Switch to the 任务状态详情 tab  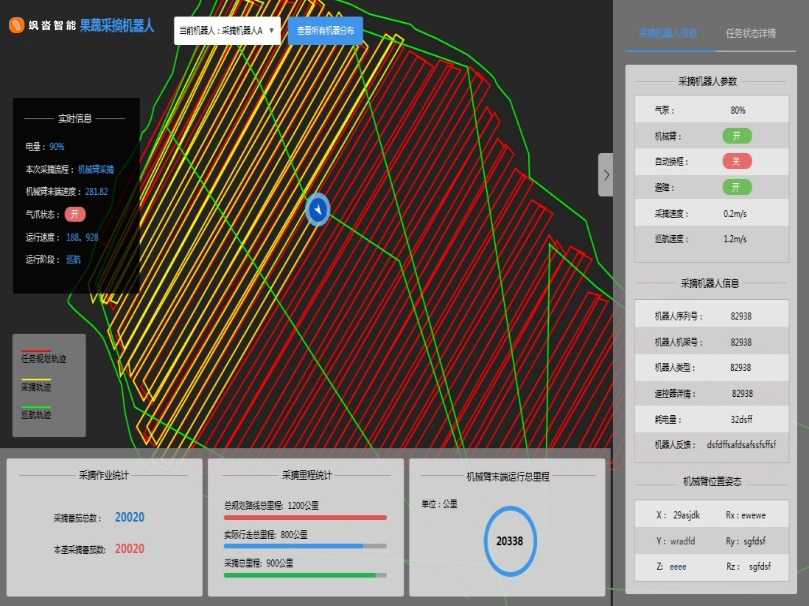point(750,33)
